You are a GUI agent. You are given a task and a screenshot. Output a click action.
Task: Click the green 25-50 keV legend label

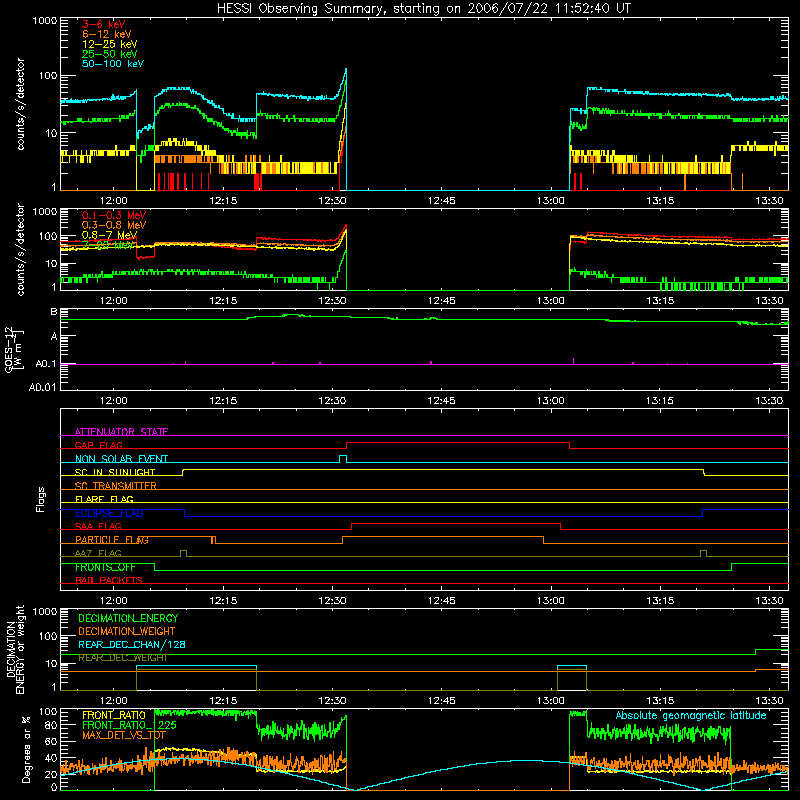pyautogui.click(x=109, y=54)
